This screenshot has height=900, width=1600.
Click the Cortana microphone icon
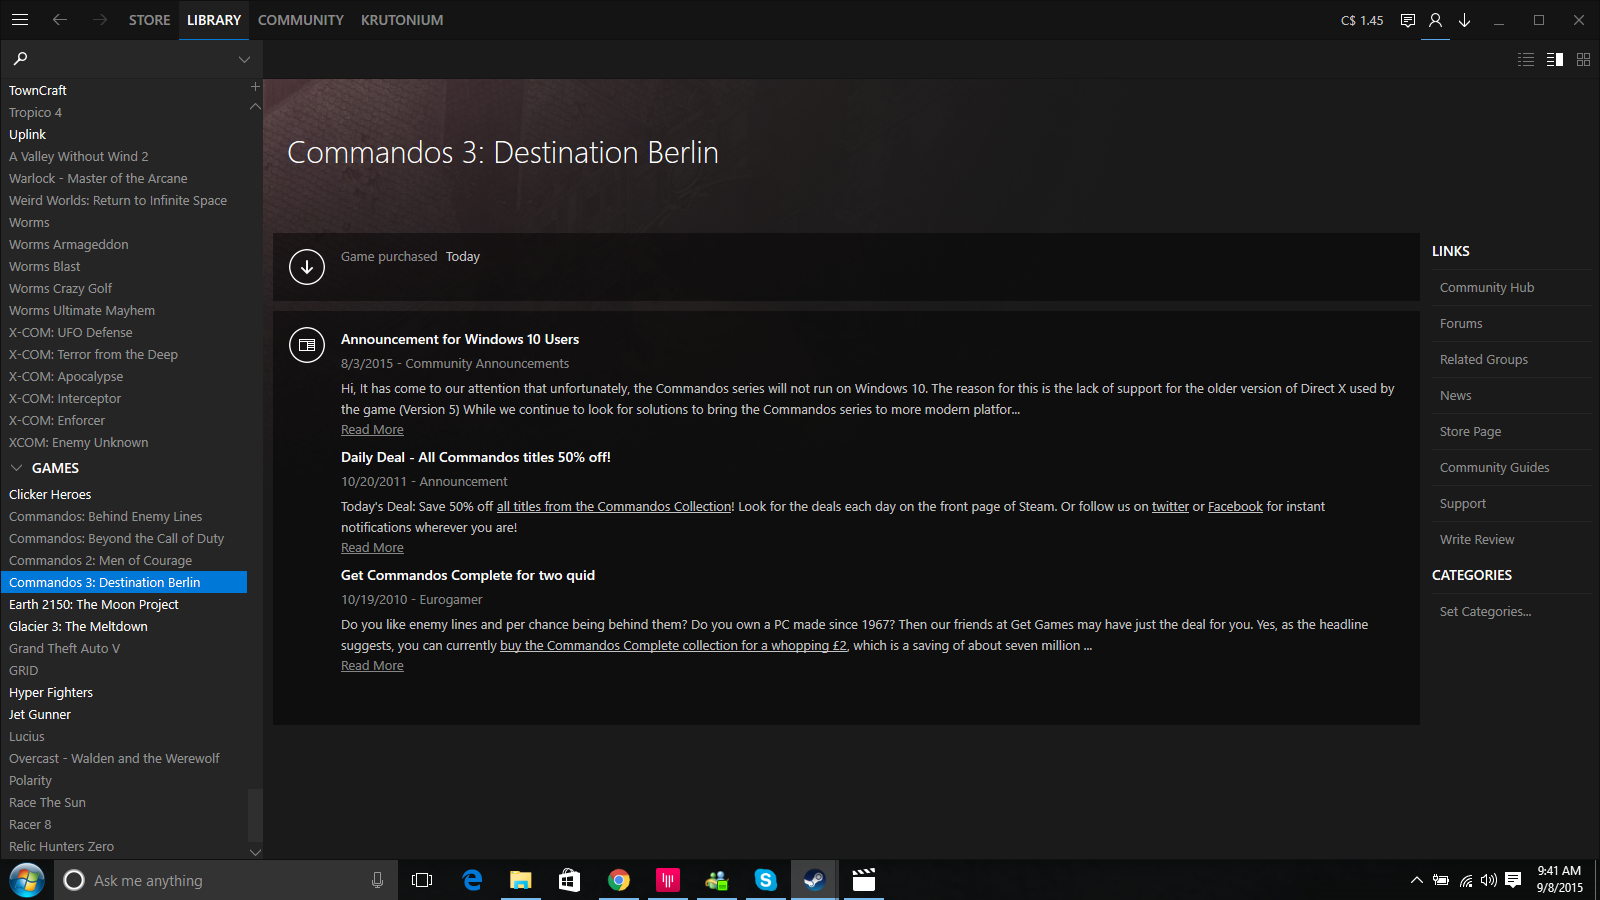coord(377,880)
